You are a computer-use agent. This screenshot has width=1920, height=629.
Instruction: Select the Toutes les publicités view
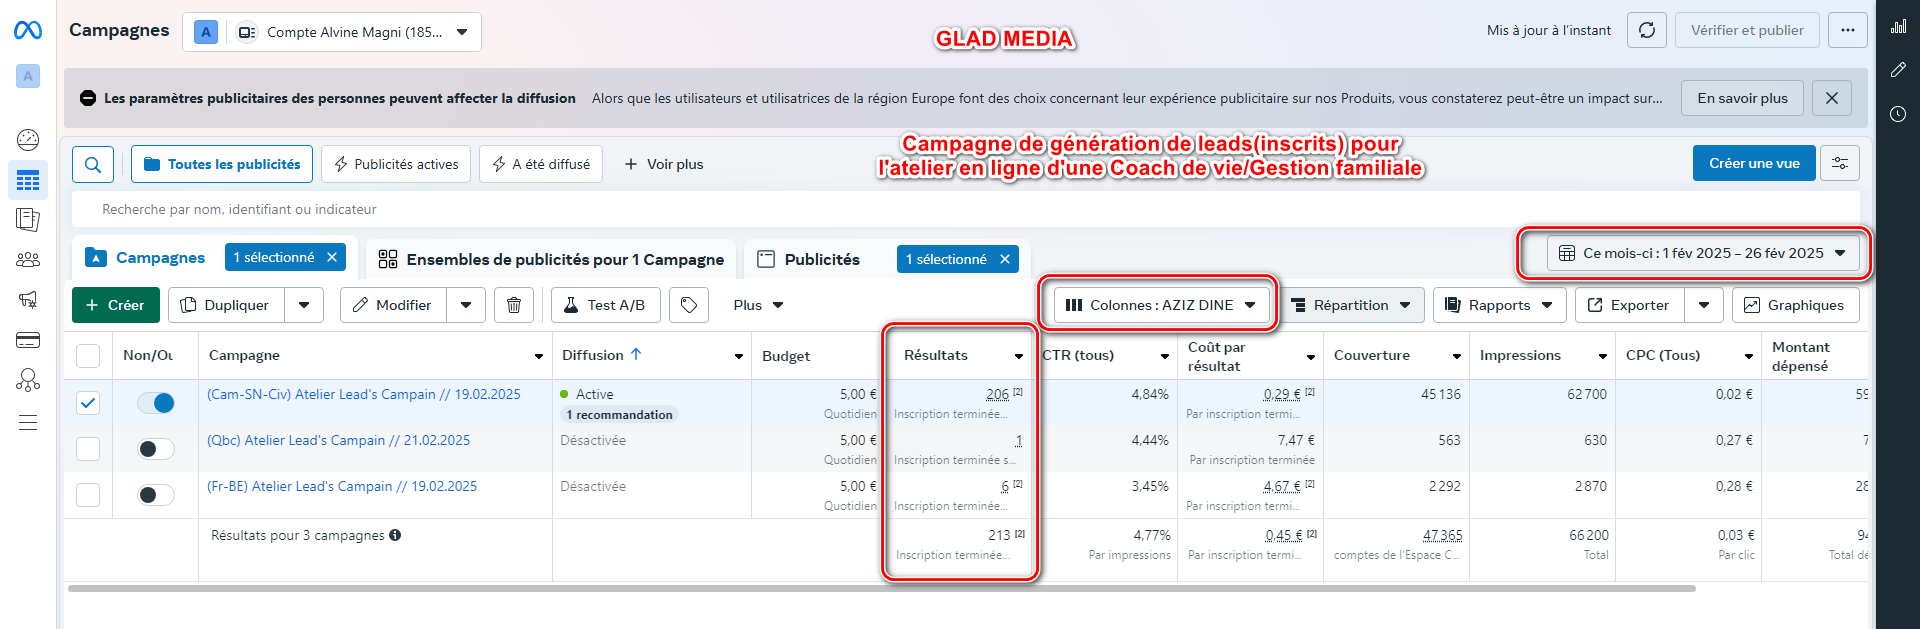pyautogui.click(x=222, y=164)
